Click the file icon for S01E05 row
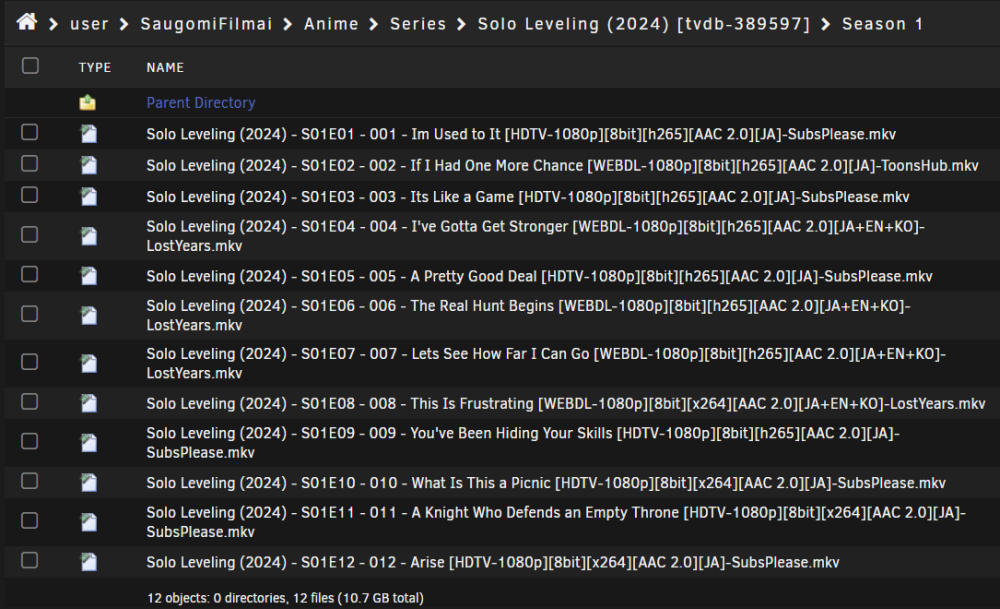This screenshot has height=609, width=1000. (89, 275)
